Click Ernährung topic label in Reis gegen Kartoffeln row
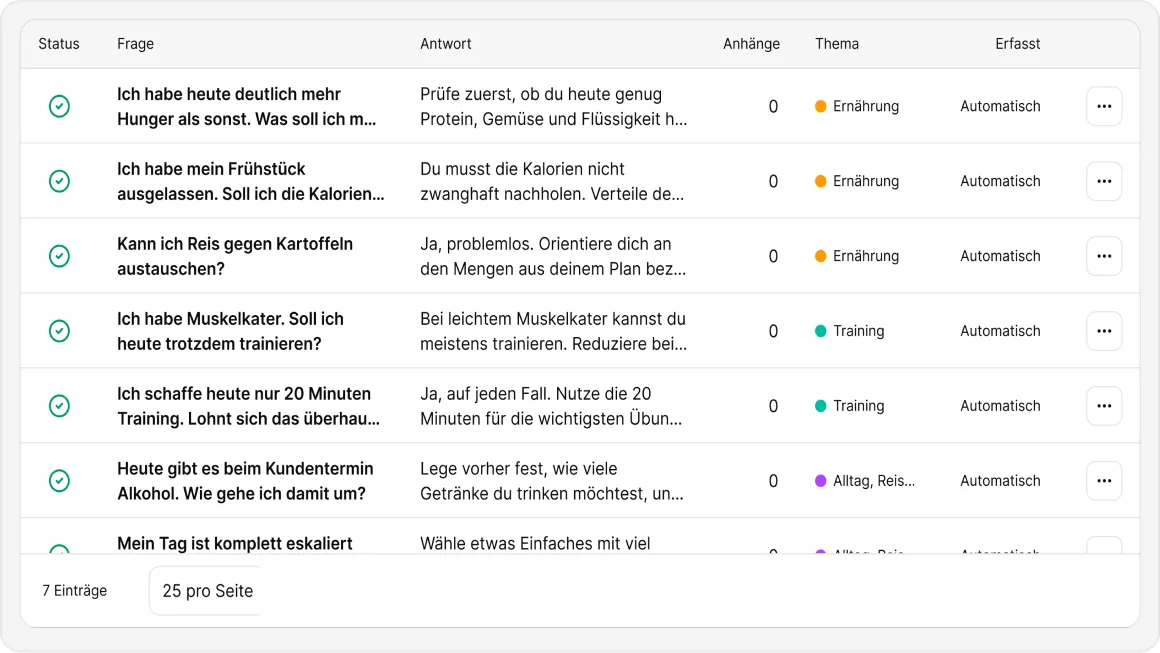The width and height of the screenshot is (1160, 653). (866, 256)
